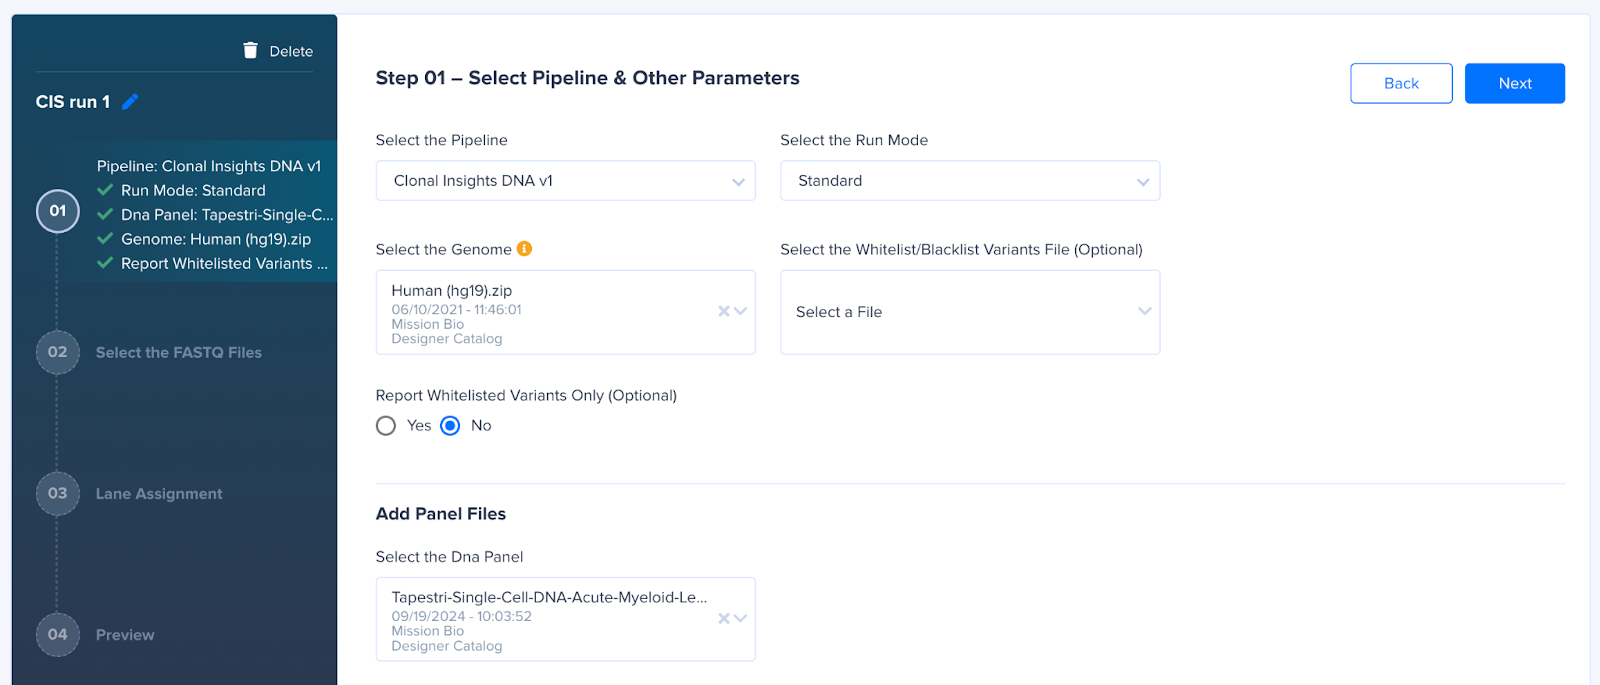1600x685 pixels.
Task: Edit run name with pencil icon
Action: point(130,102)
